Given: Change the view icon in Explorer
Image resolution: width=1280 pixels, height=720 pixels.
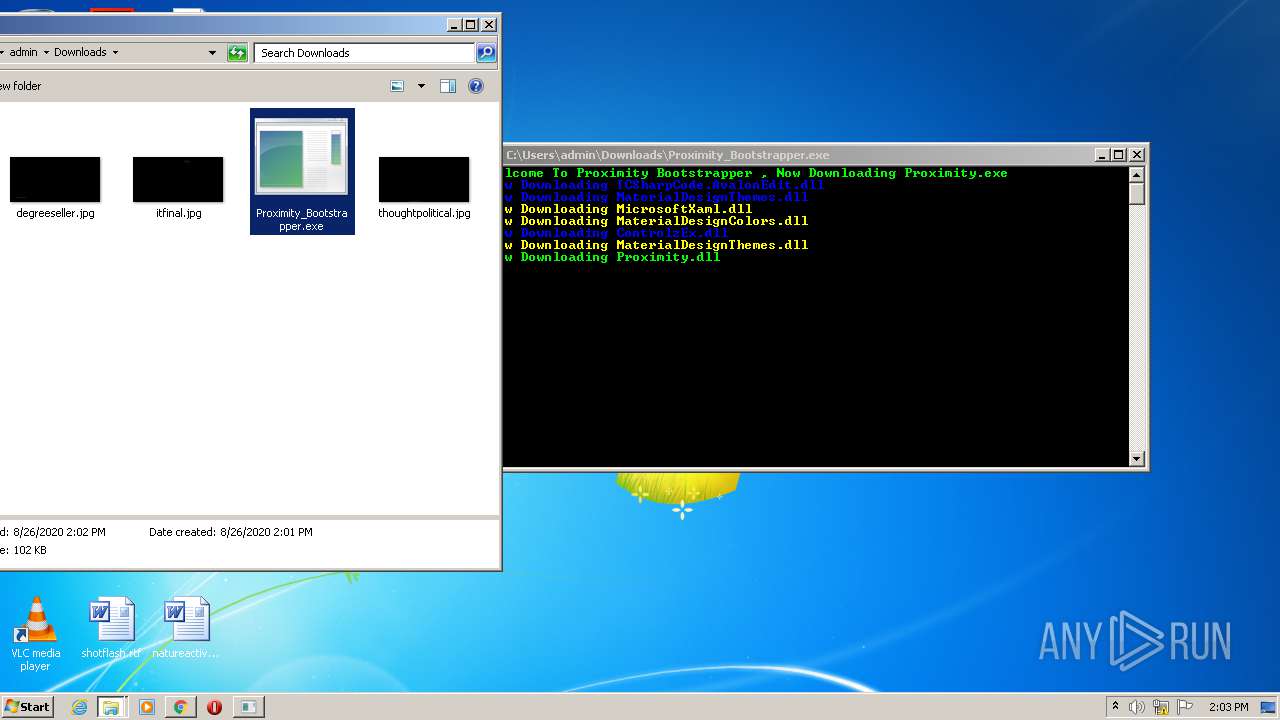Looking at the screenshot, I should 397,86.
